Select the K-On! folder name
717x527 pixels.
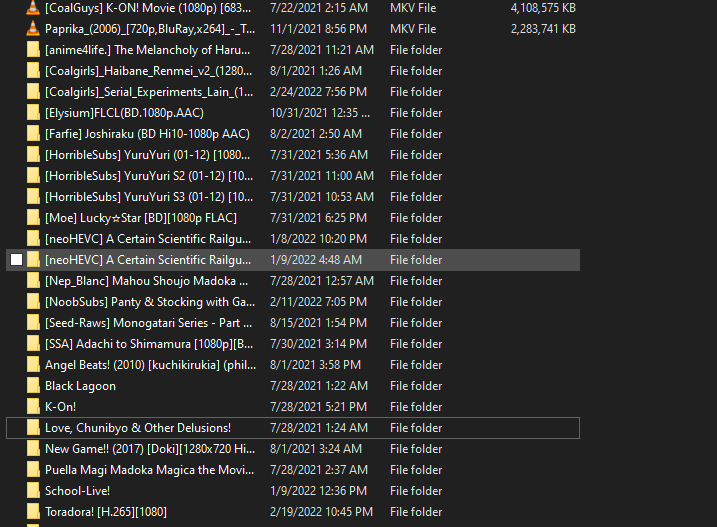[x=60, y=407]
